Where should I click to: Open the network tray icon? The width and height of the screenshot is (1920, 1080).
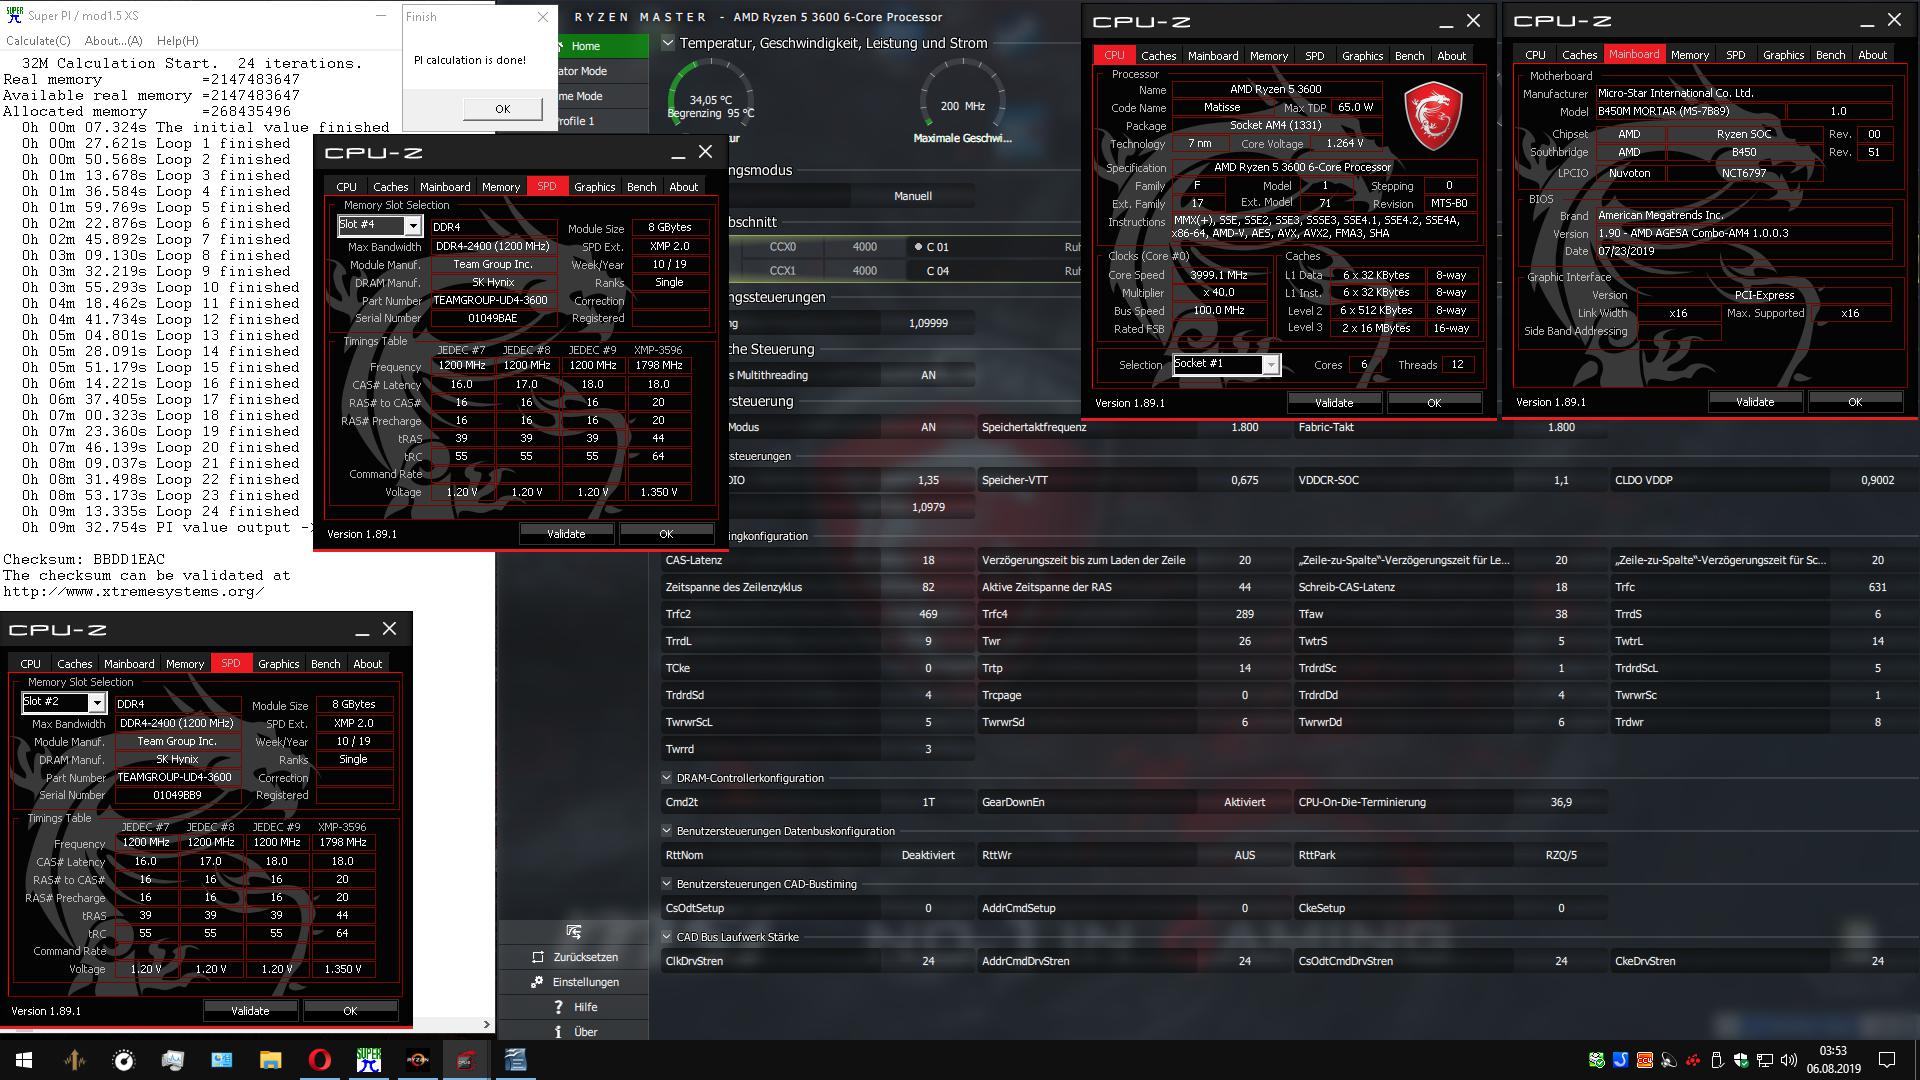pyautogui.click(x=1765, y=1060)
